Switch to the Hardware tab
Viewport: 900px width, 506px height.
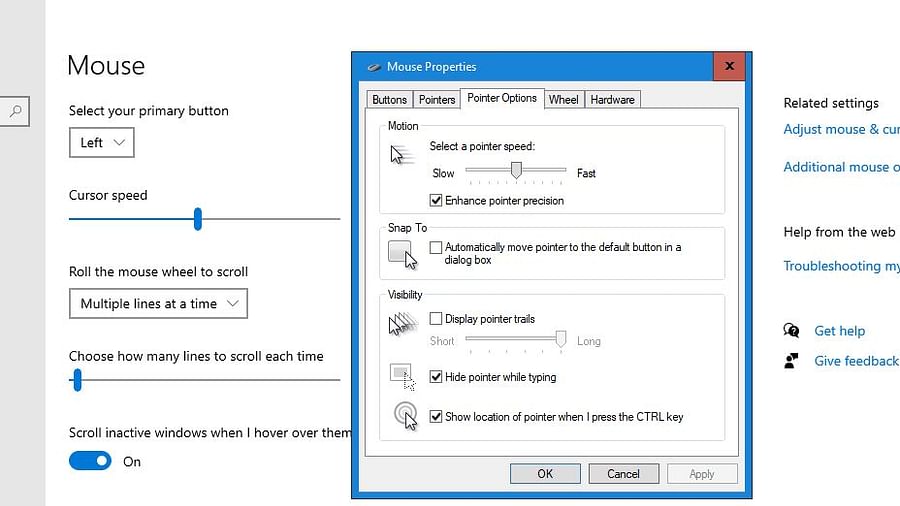pyautogui.click(x=612, y=99)
